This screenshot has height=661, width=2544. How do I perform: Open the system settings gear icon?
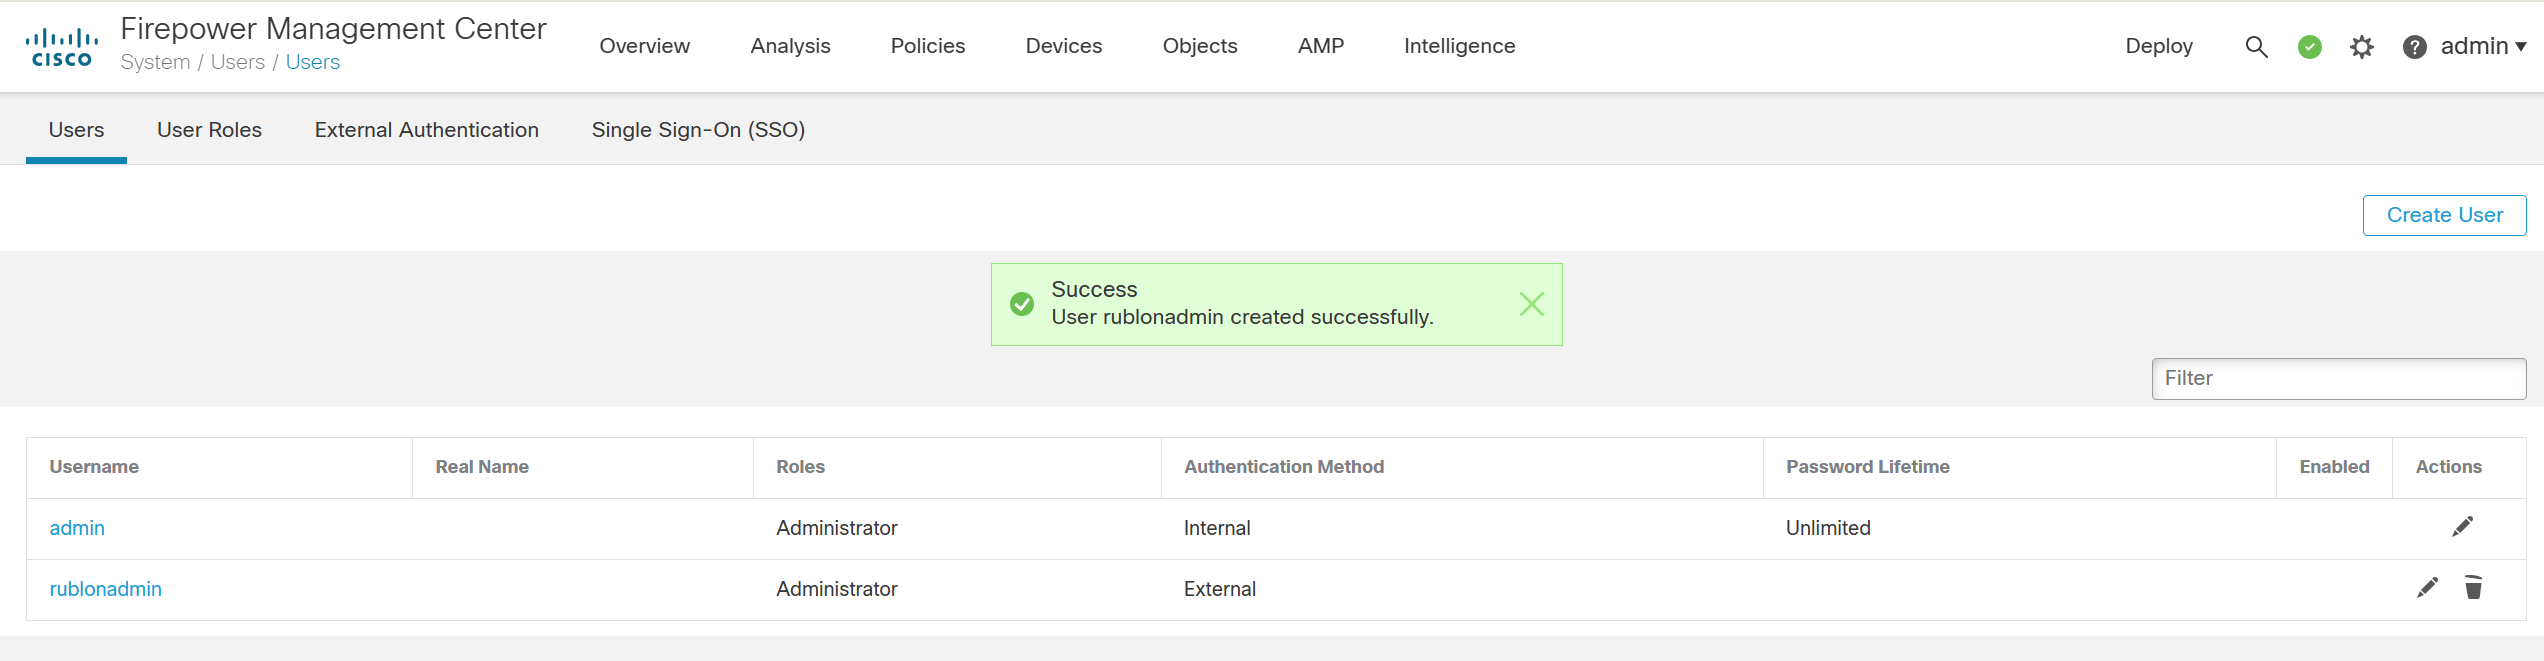[x=2361, y=47]
